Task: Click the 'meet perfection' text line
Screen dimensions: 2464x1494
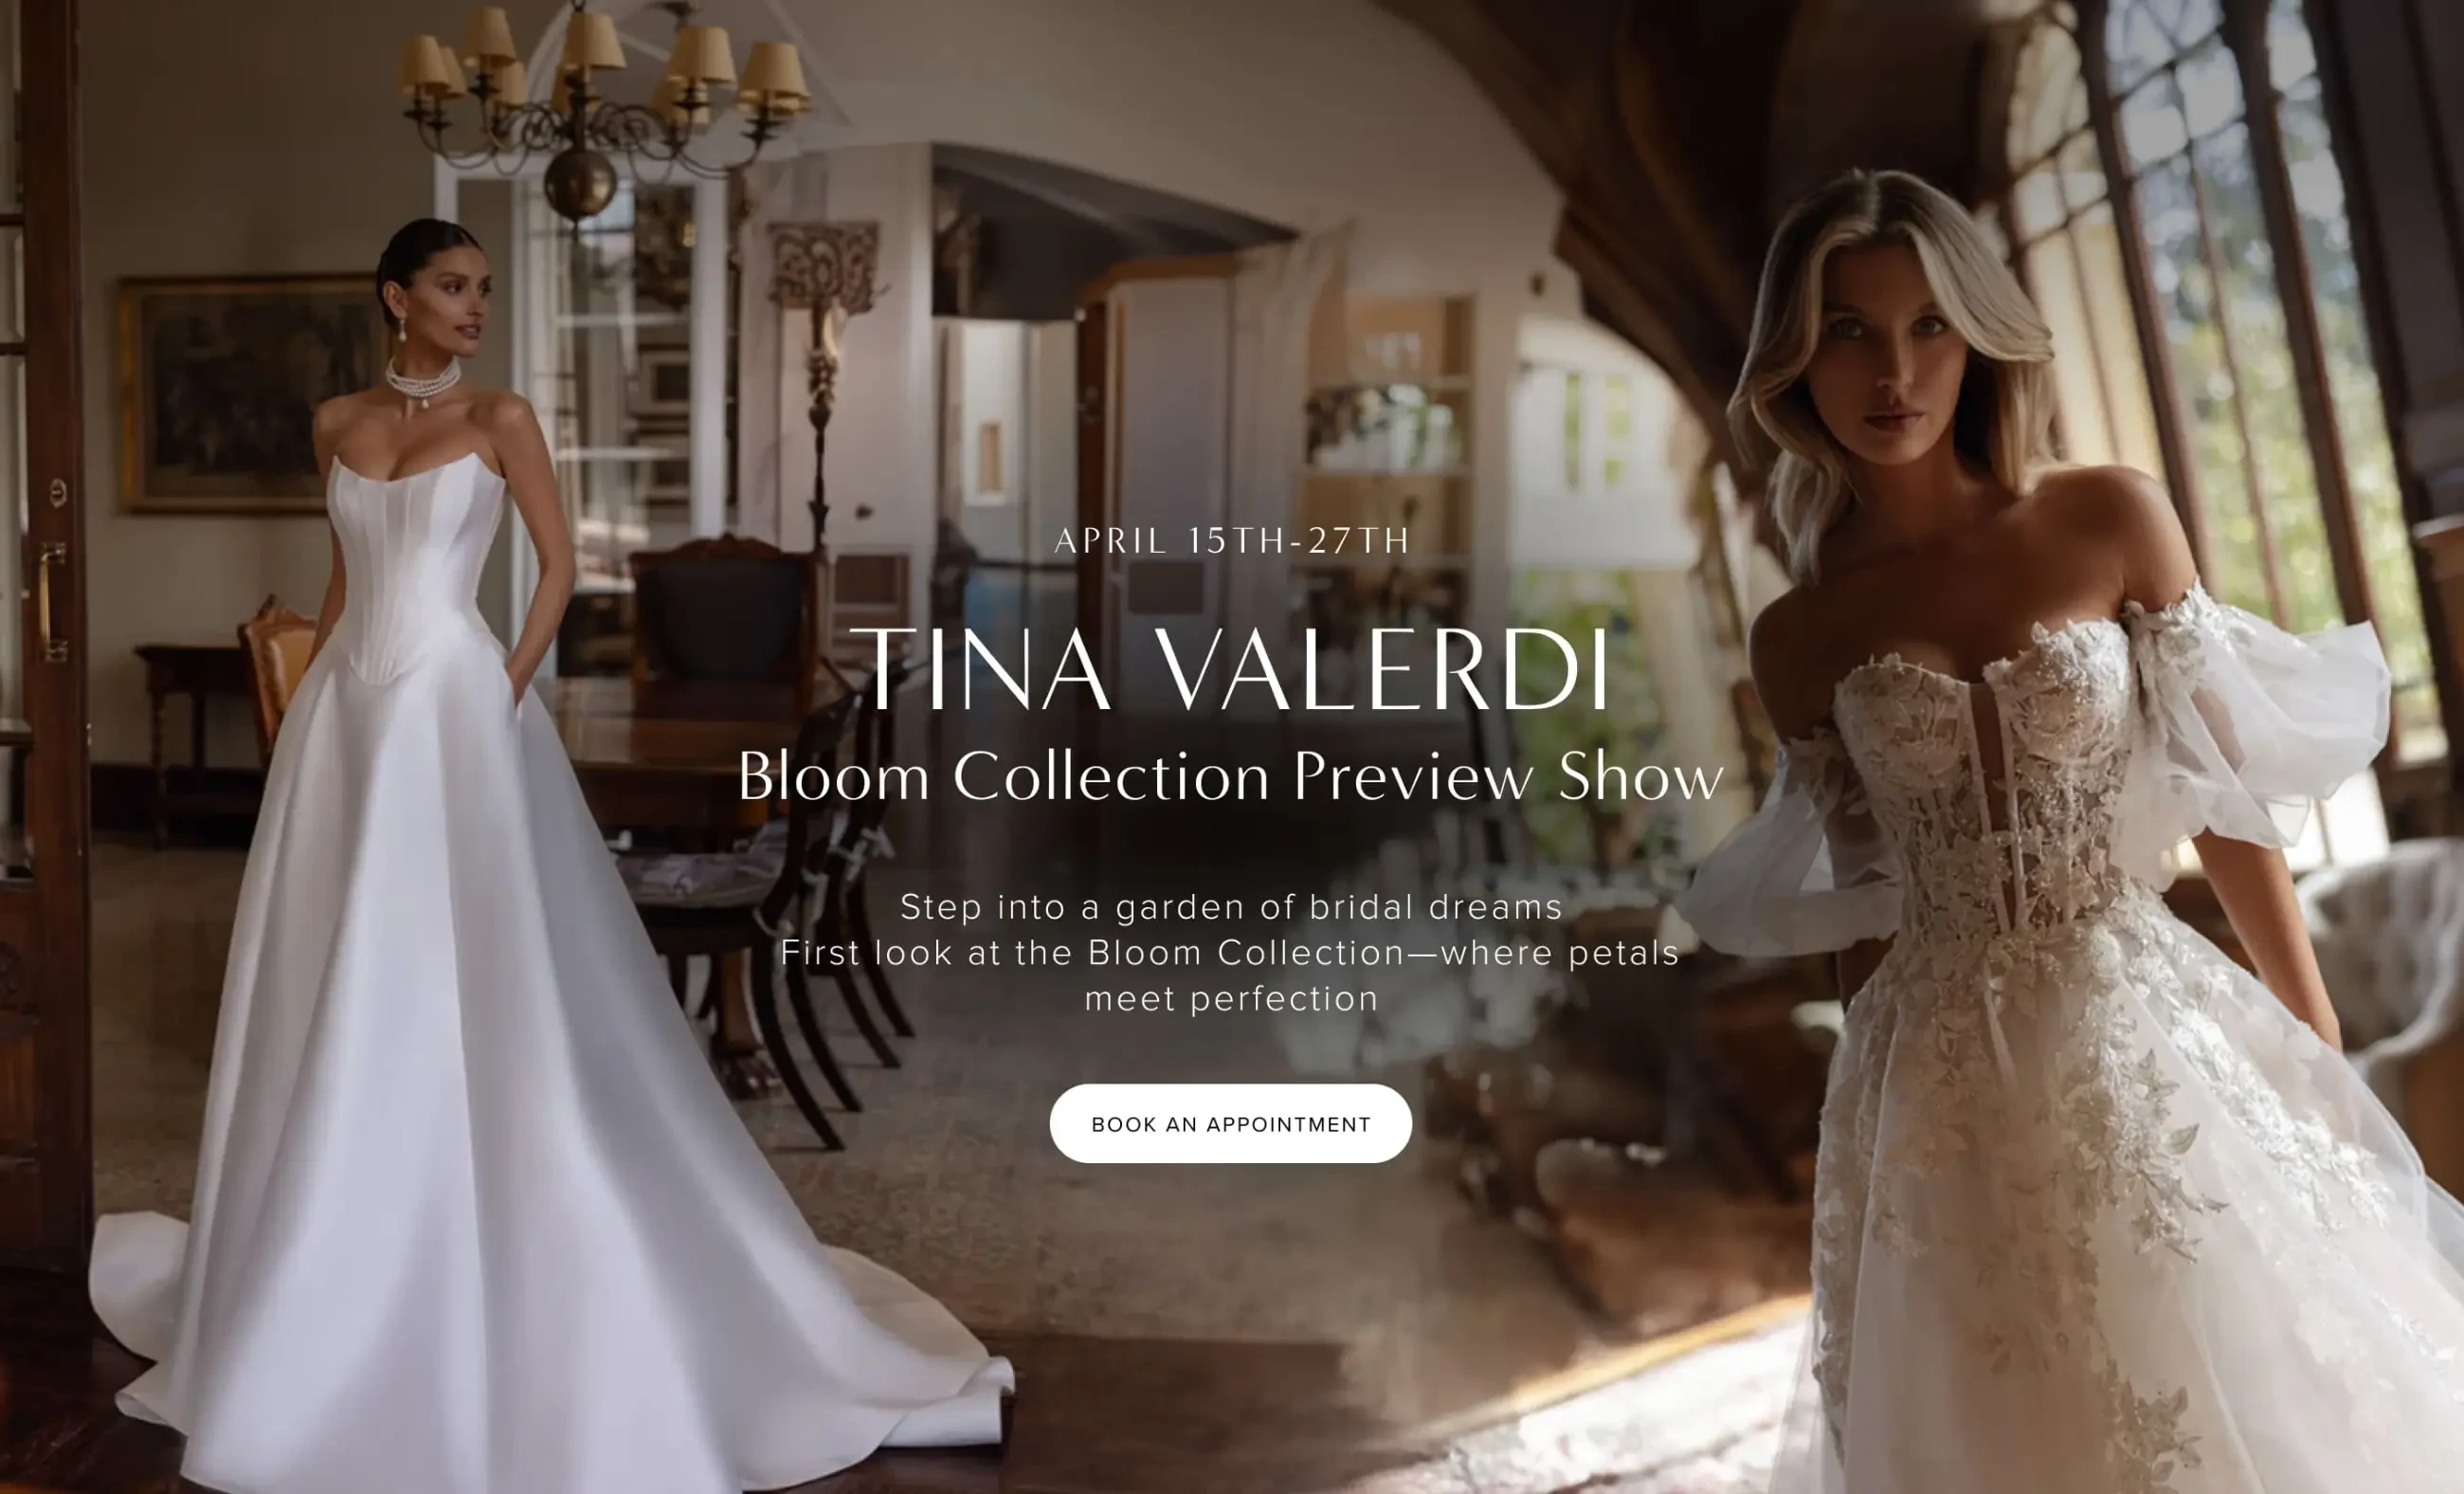Action: click(1231, 999)
